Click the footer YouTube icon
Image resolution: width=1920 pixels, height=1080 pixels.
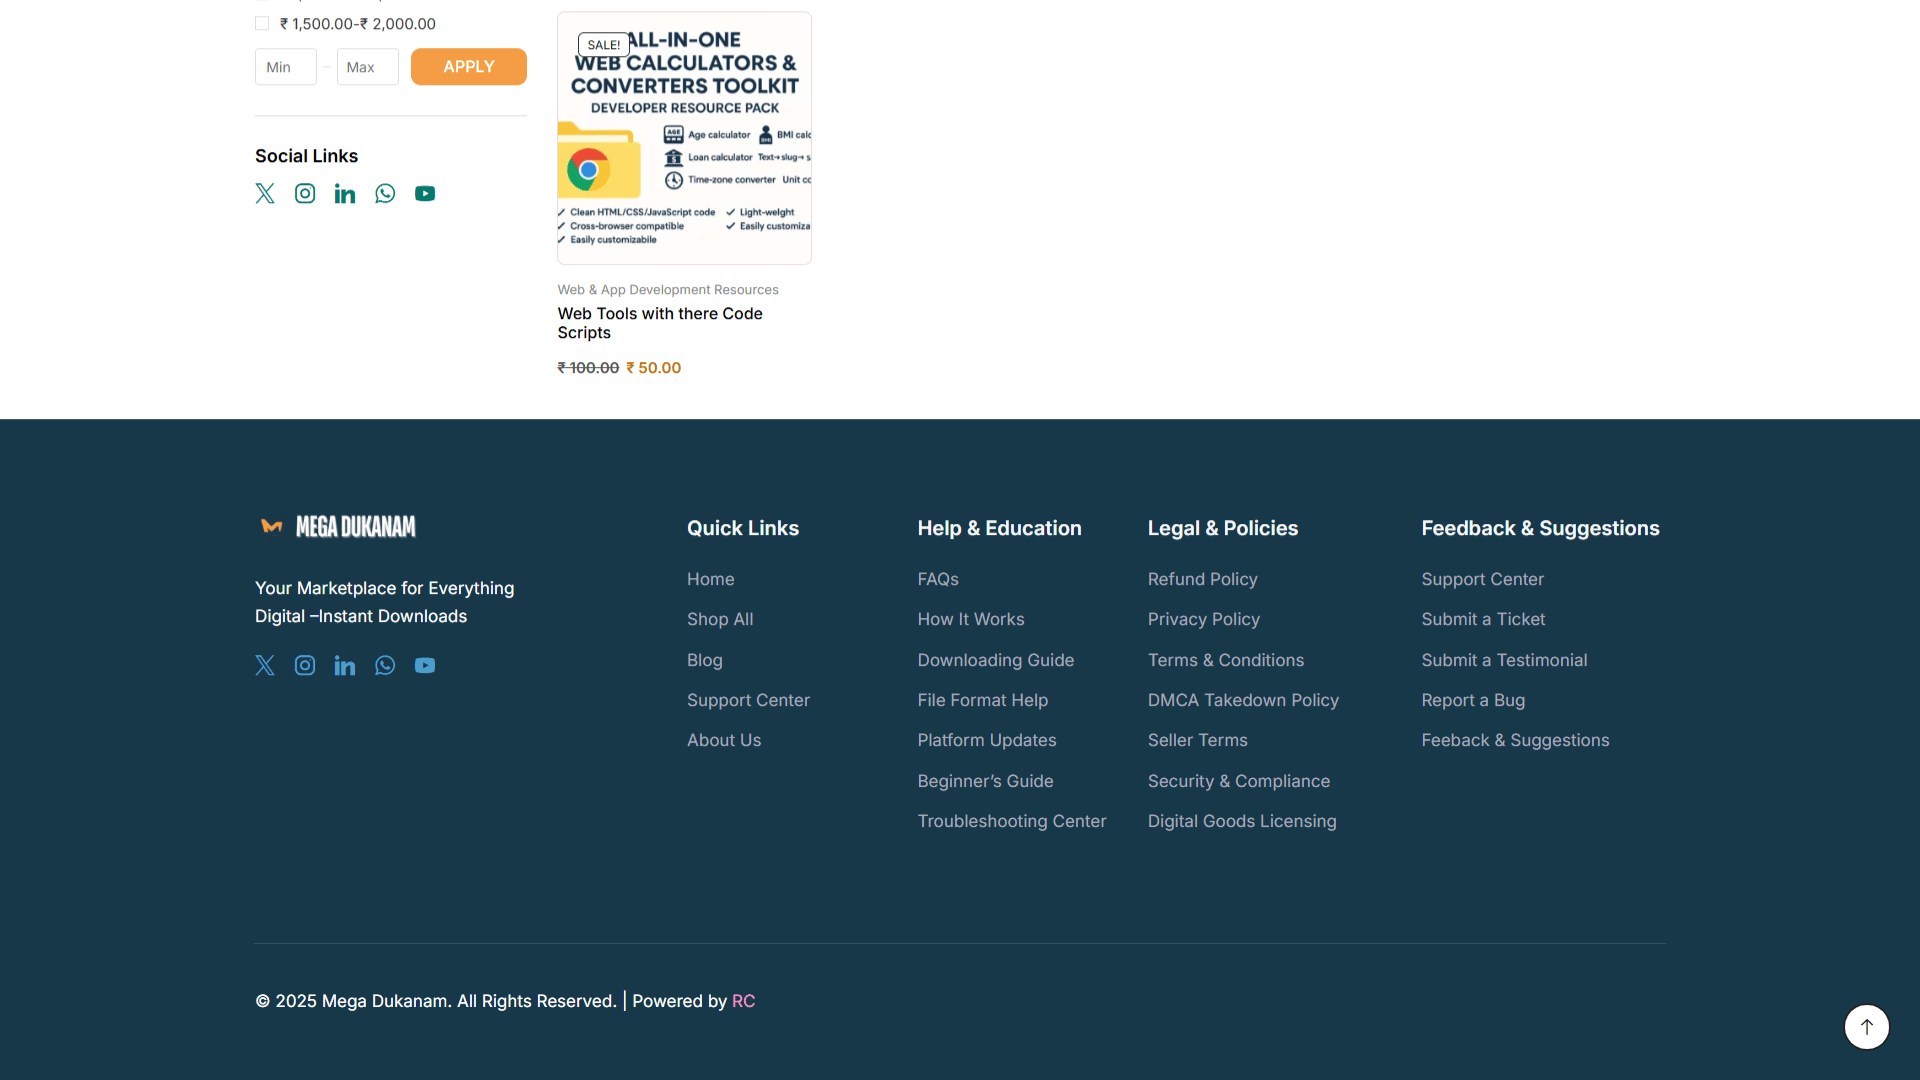pyautogui.click(x=425, y=666)
